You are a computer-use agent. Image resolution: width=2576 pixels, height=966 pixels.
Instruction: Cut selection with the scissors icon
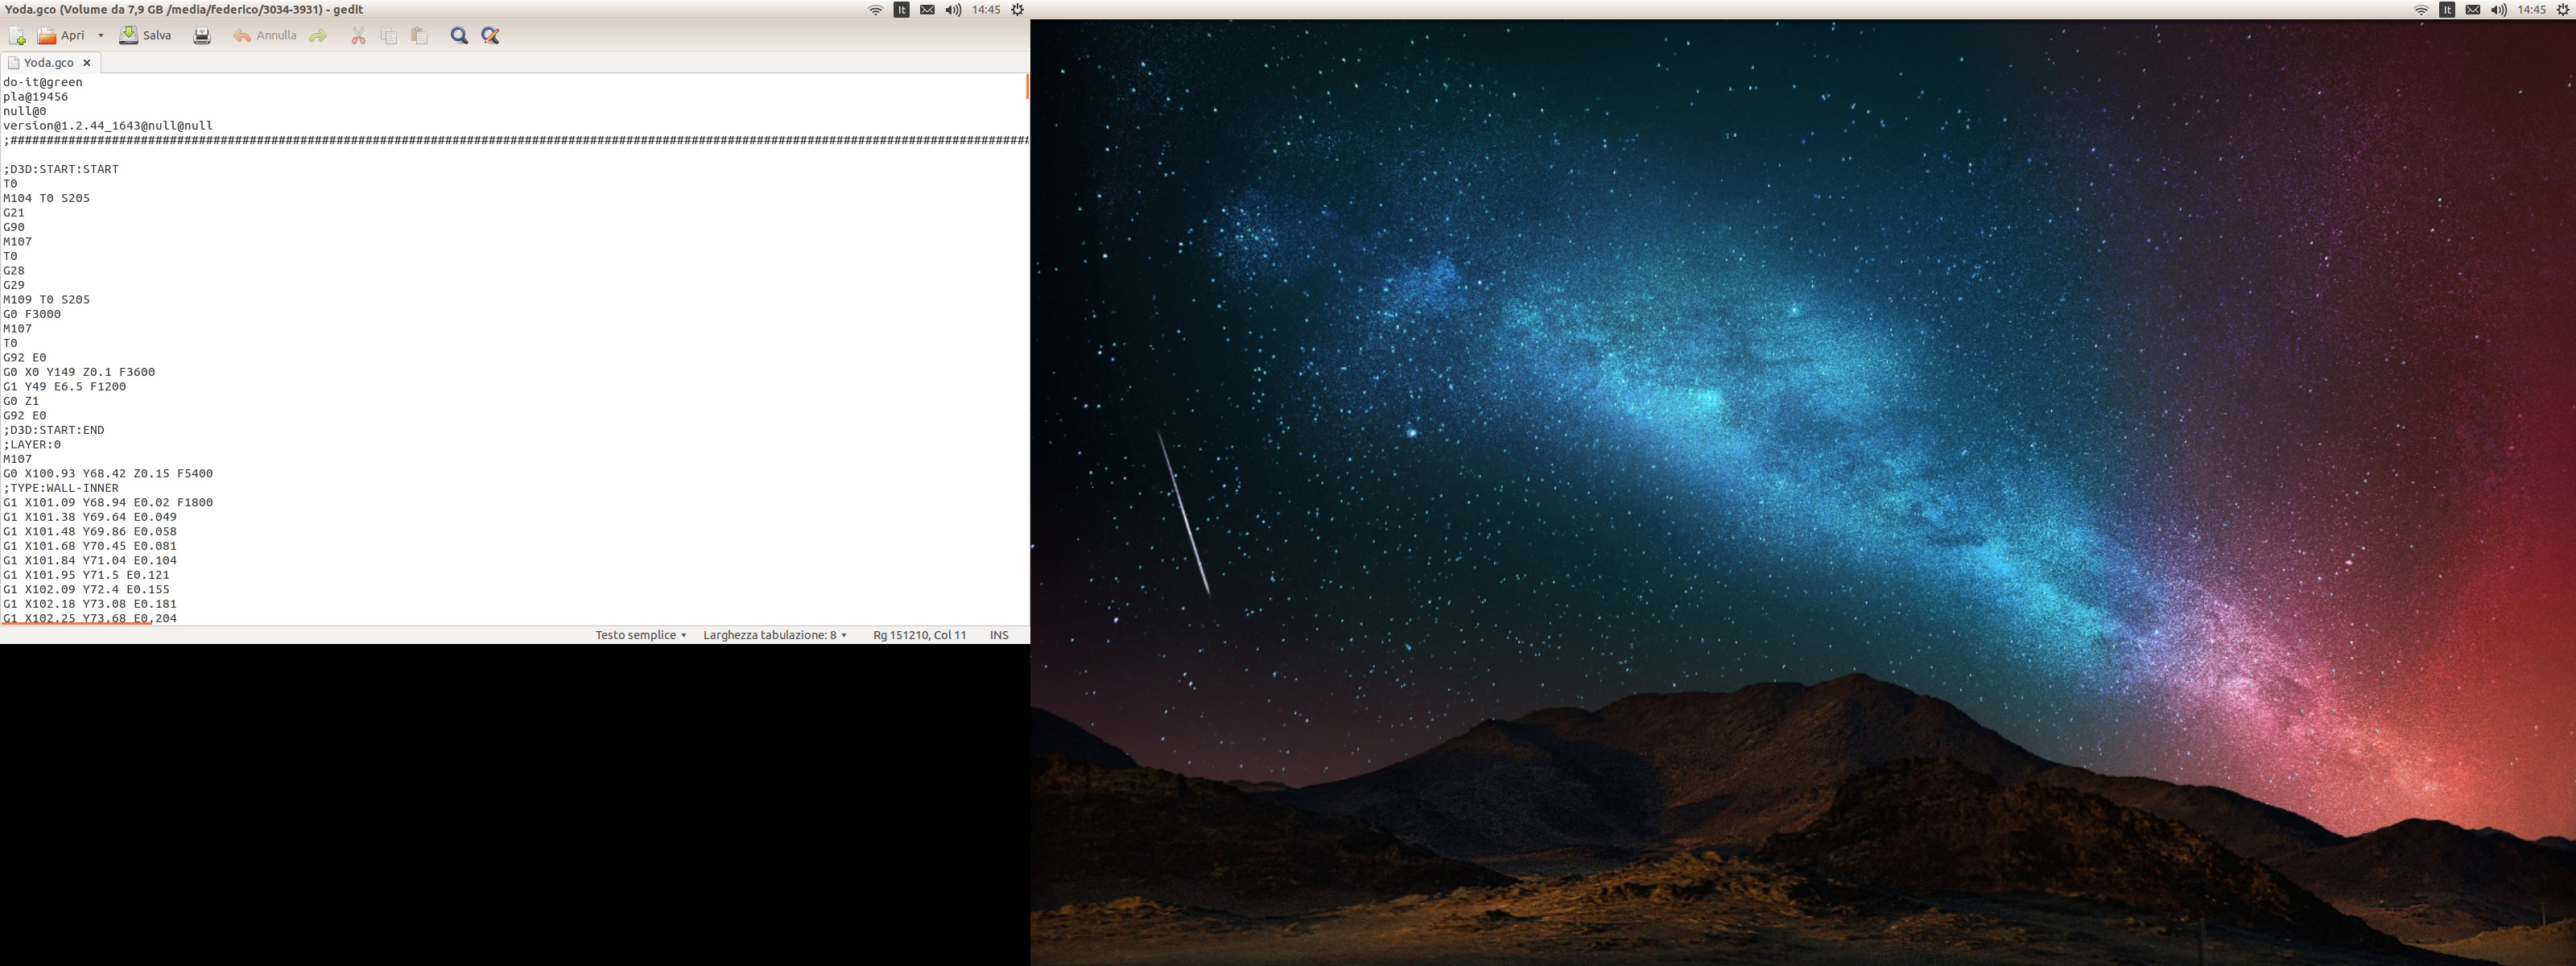[x=358, y=36]
